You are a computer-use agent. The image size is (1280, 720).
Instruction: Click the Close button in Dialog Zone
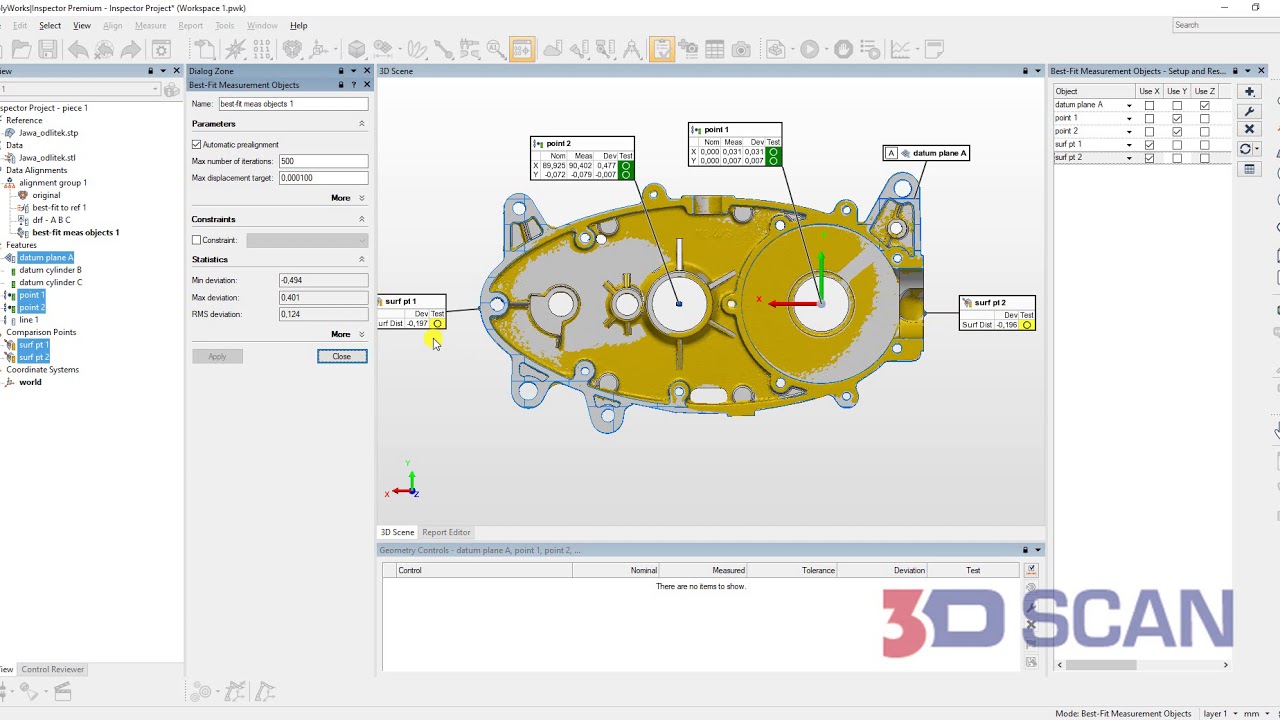pyautogui.click(x=341, y=356)
